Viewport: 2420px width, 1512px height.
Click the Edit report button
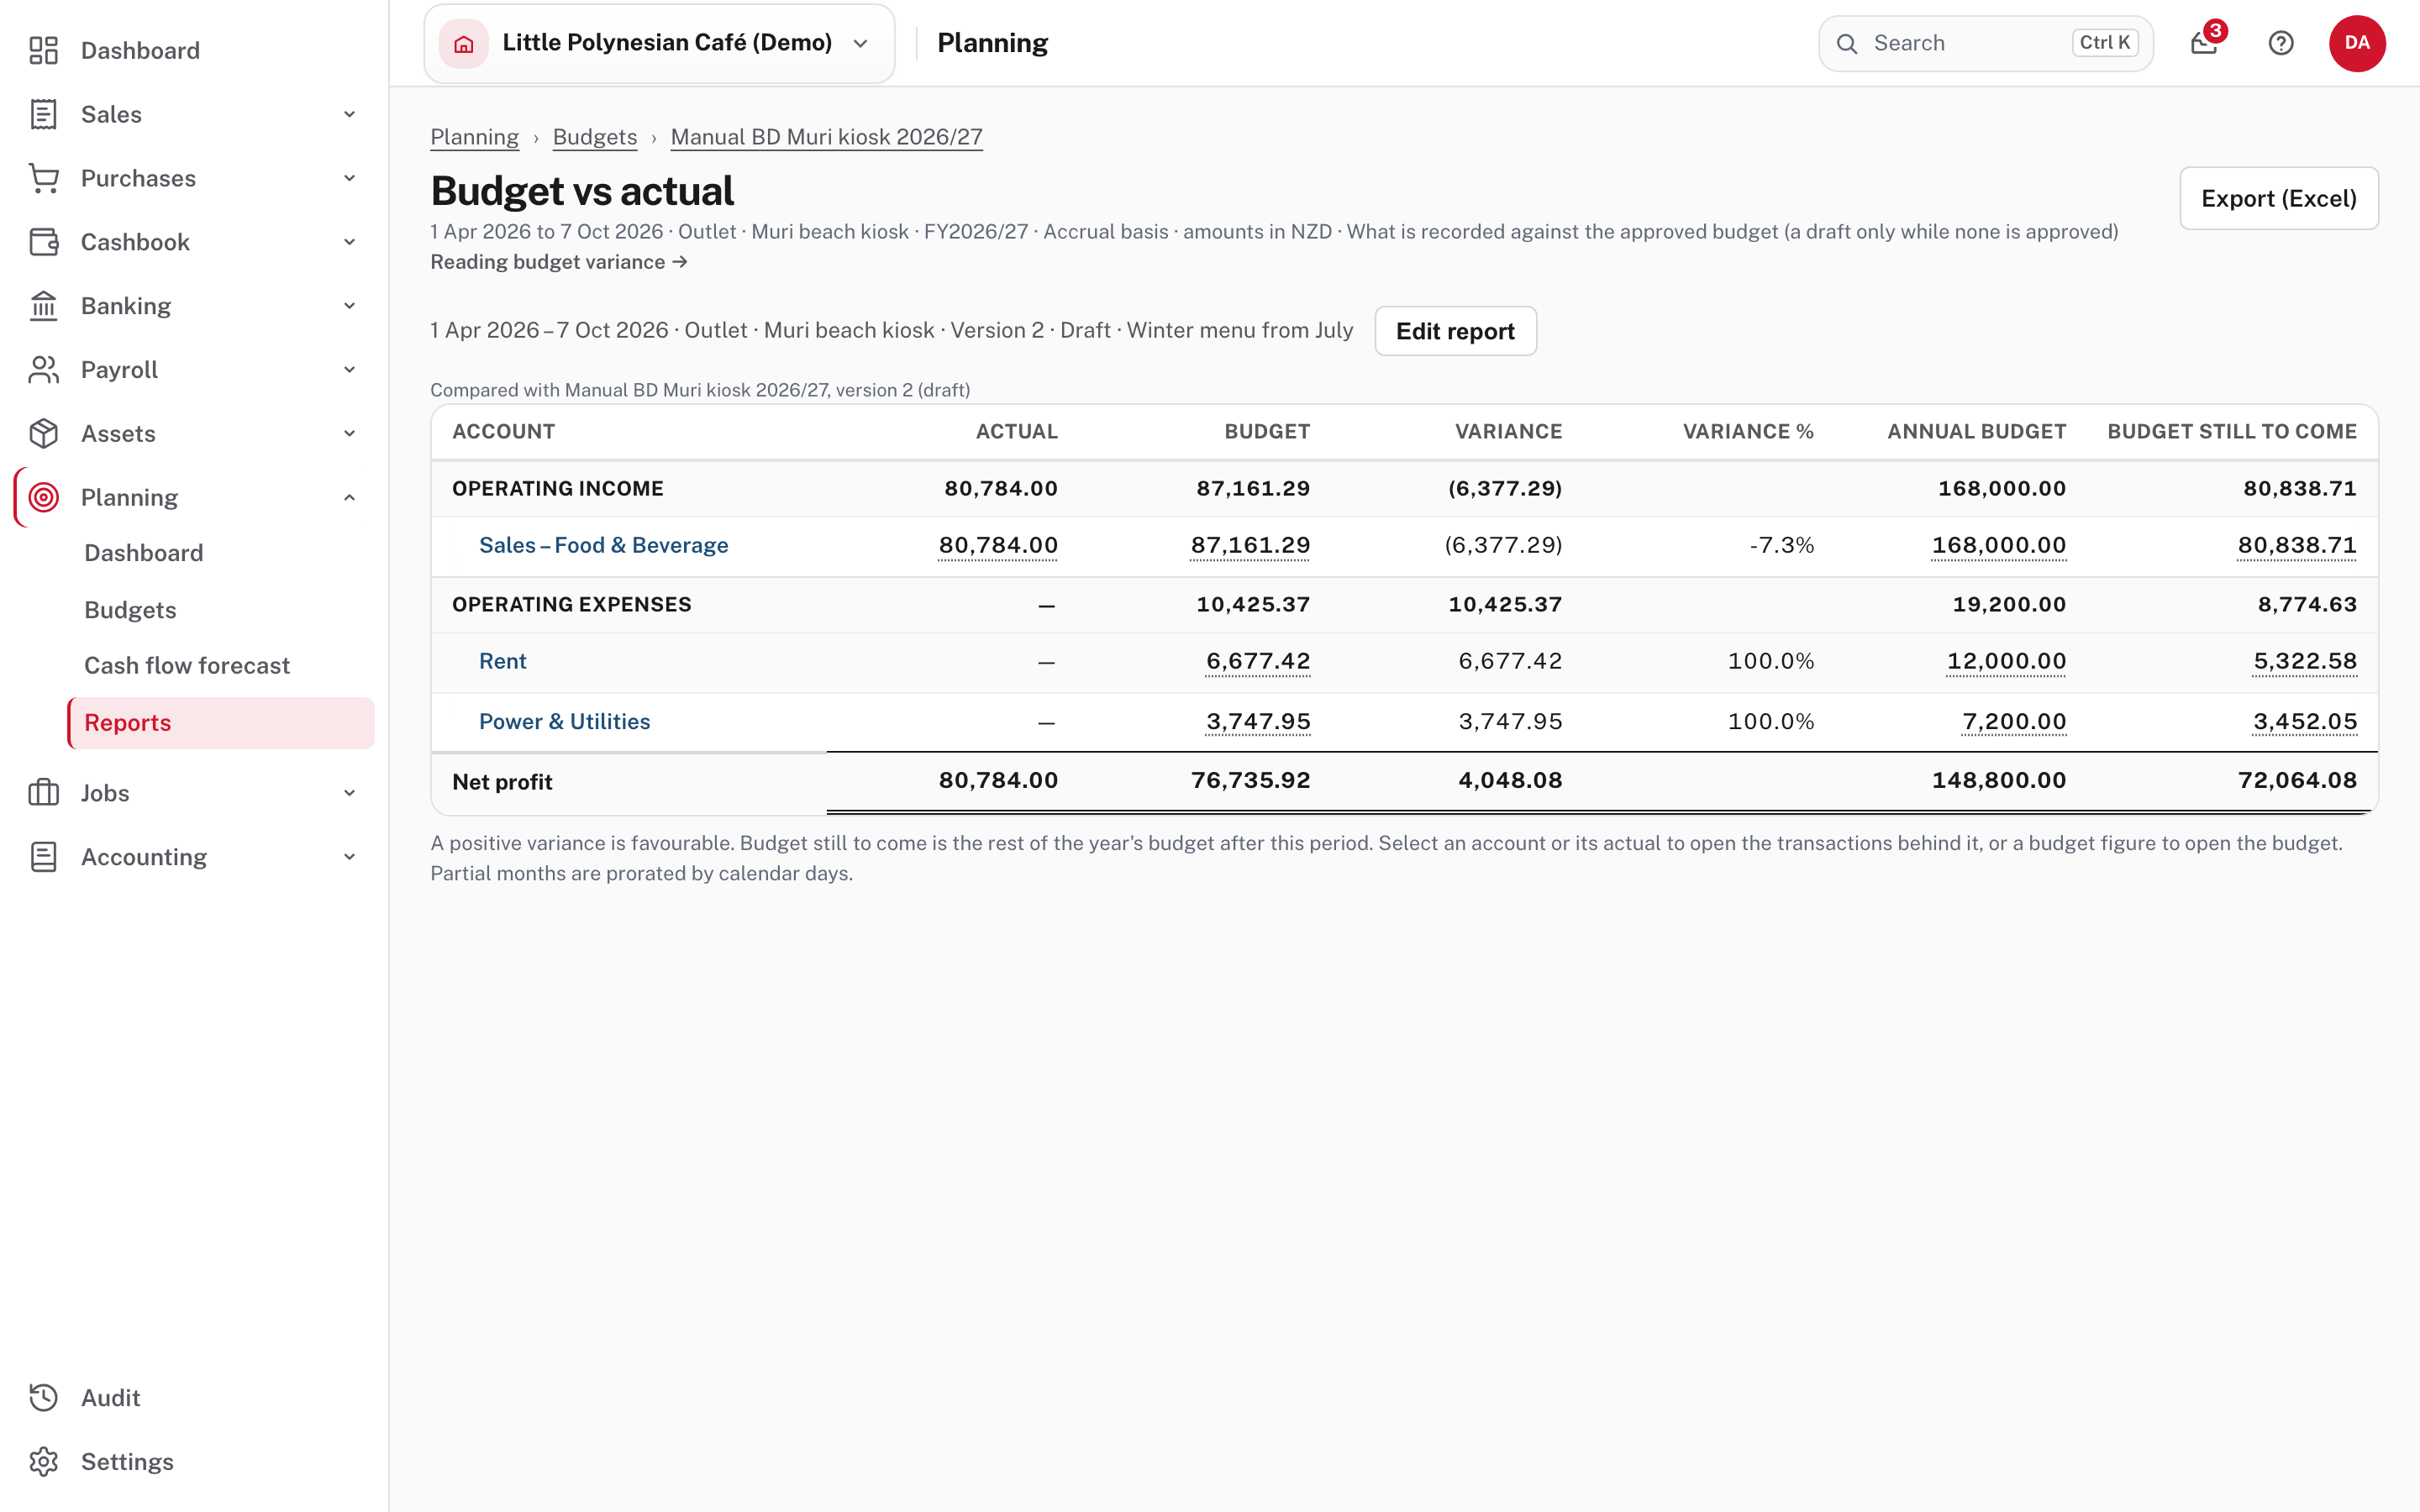point(1455,331)
